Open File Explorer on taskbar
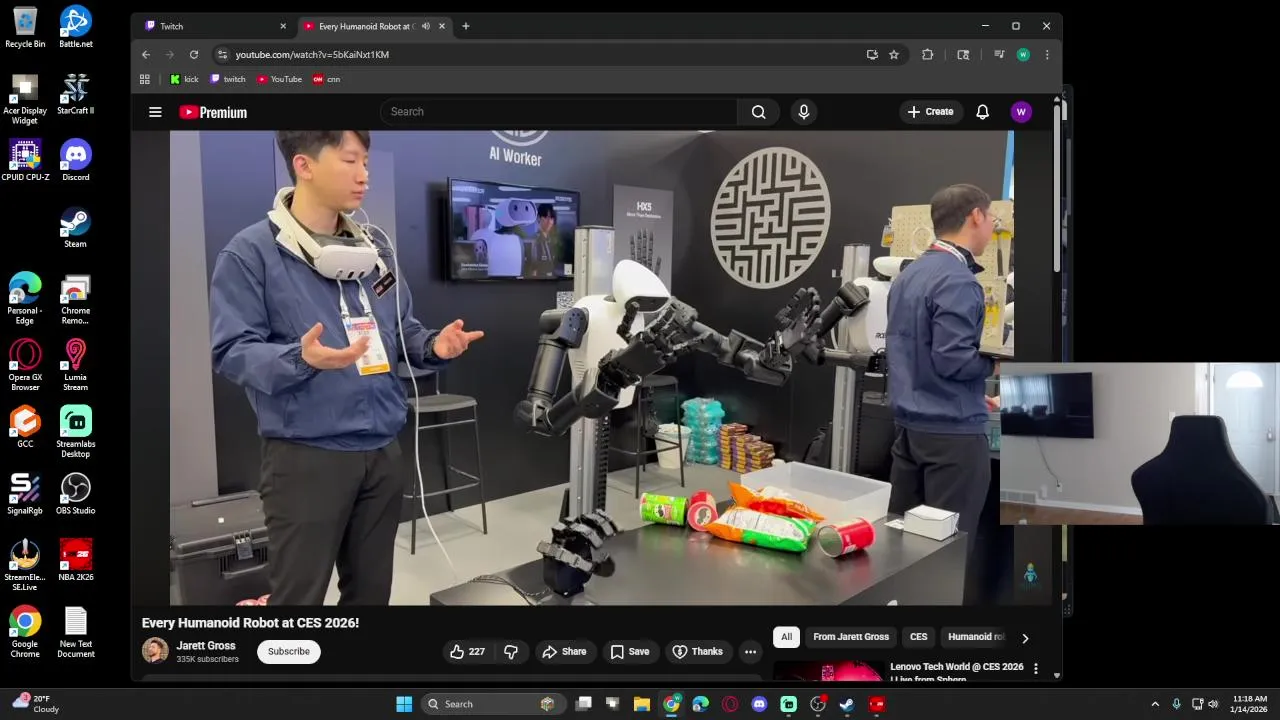The width and height of the screenshot is (1280, 720). tap(642, 704)
